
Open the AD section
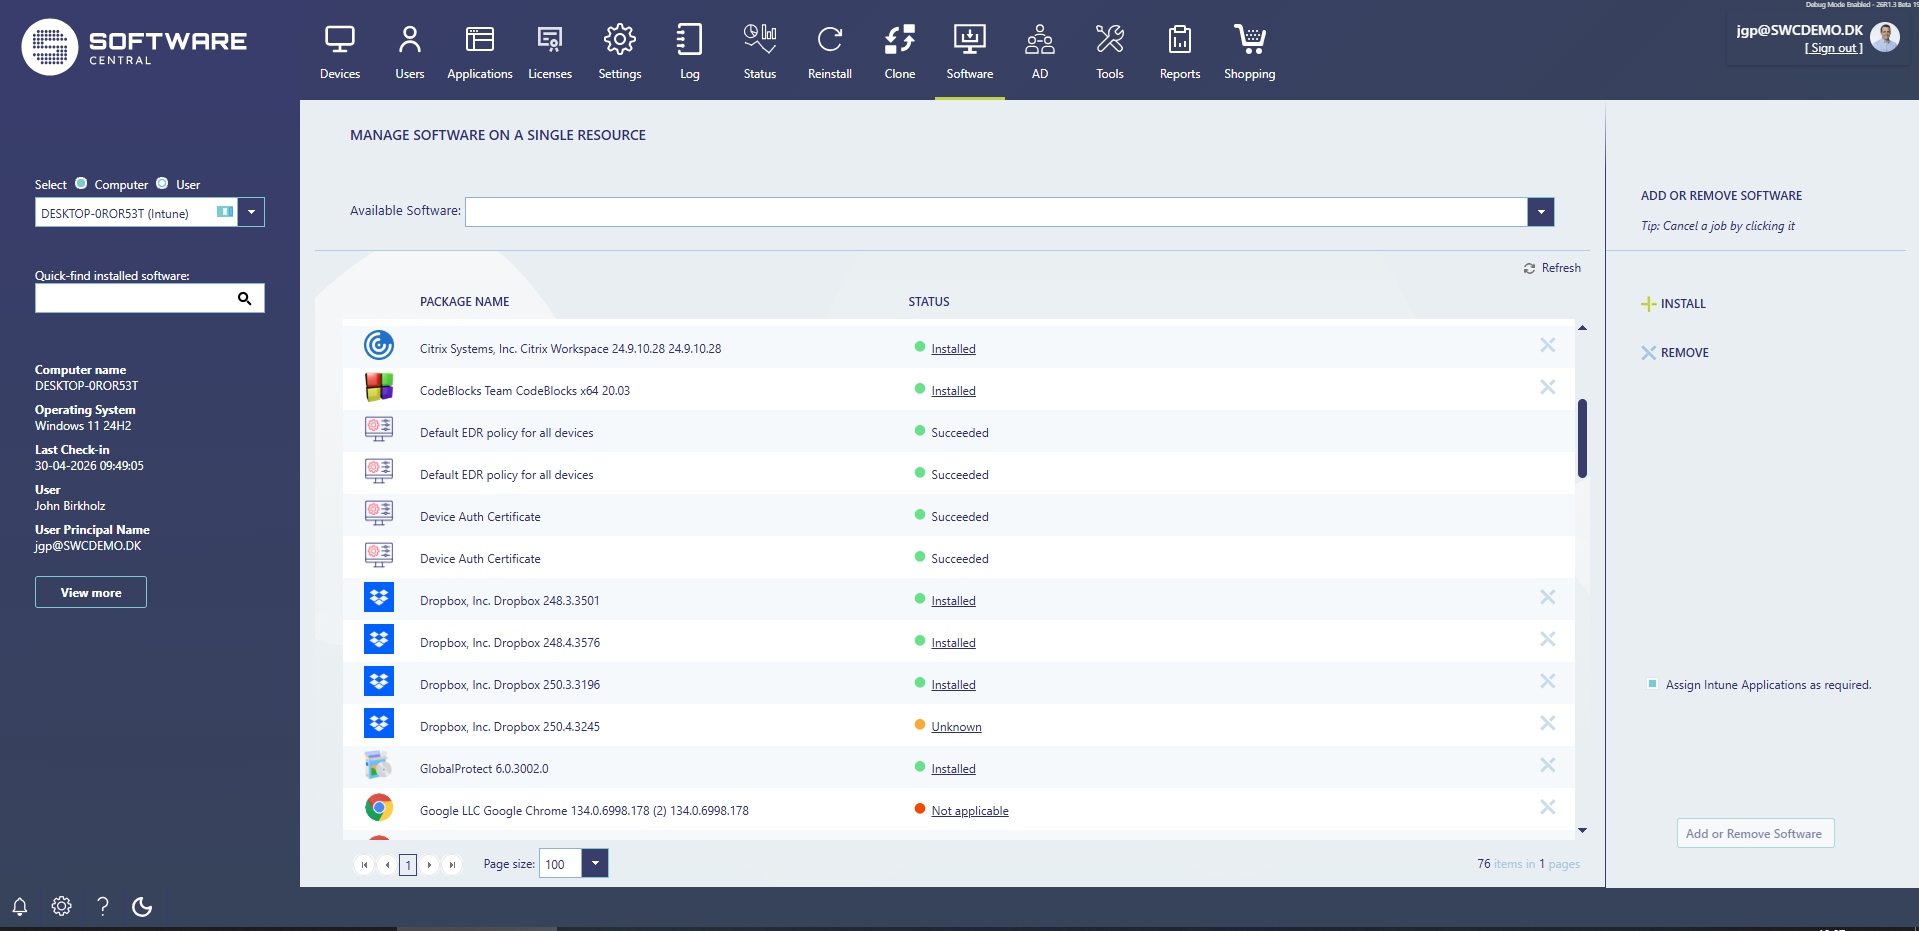click(x=1040, y=52)
